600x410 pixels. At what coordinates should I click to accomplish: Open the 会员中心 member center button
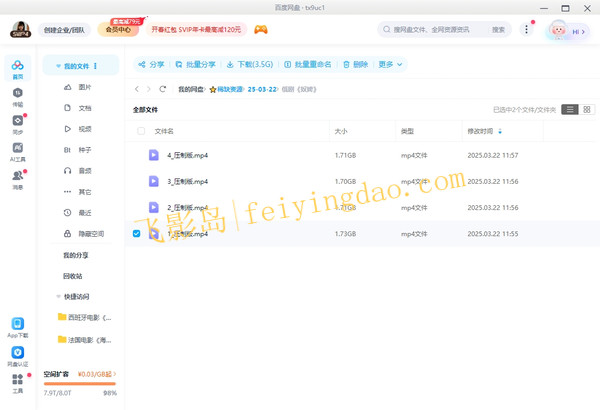(x=118, y=29)
